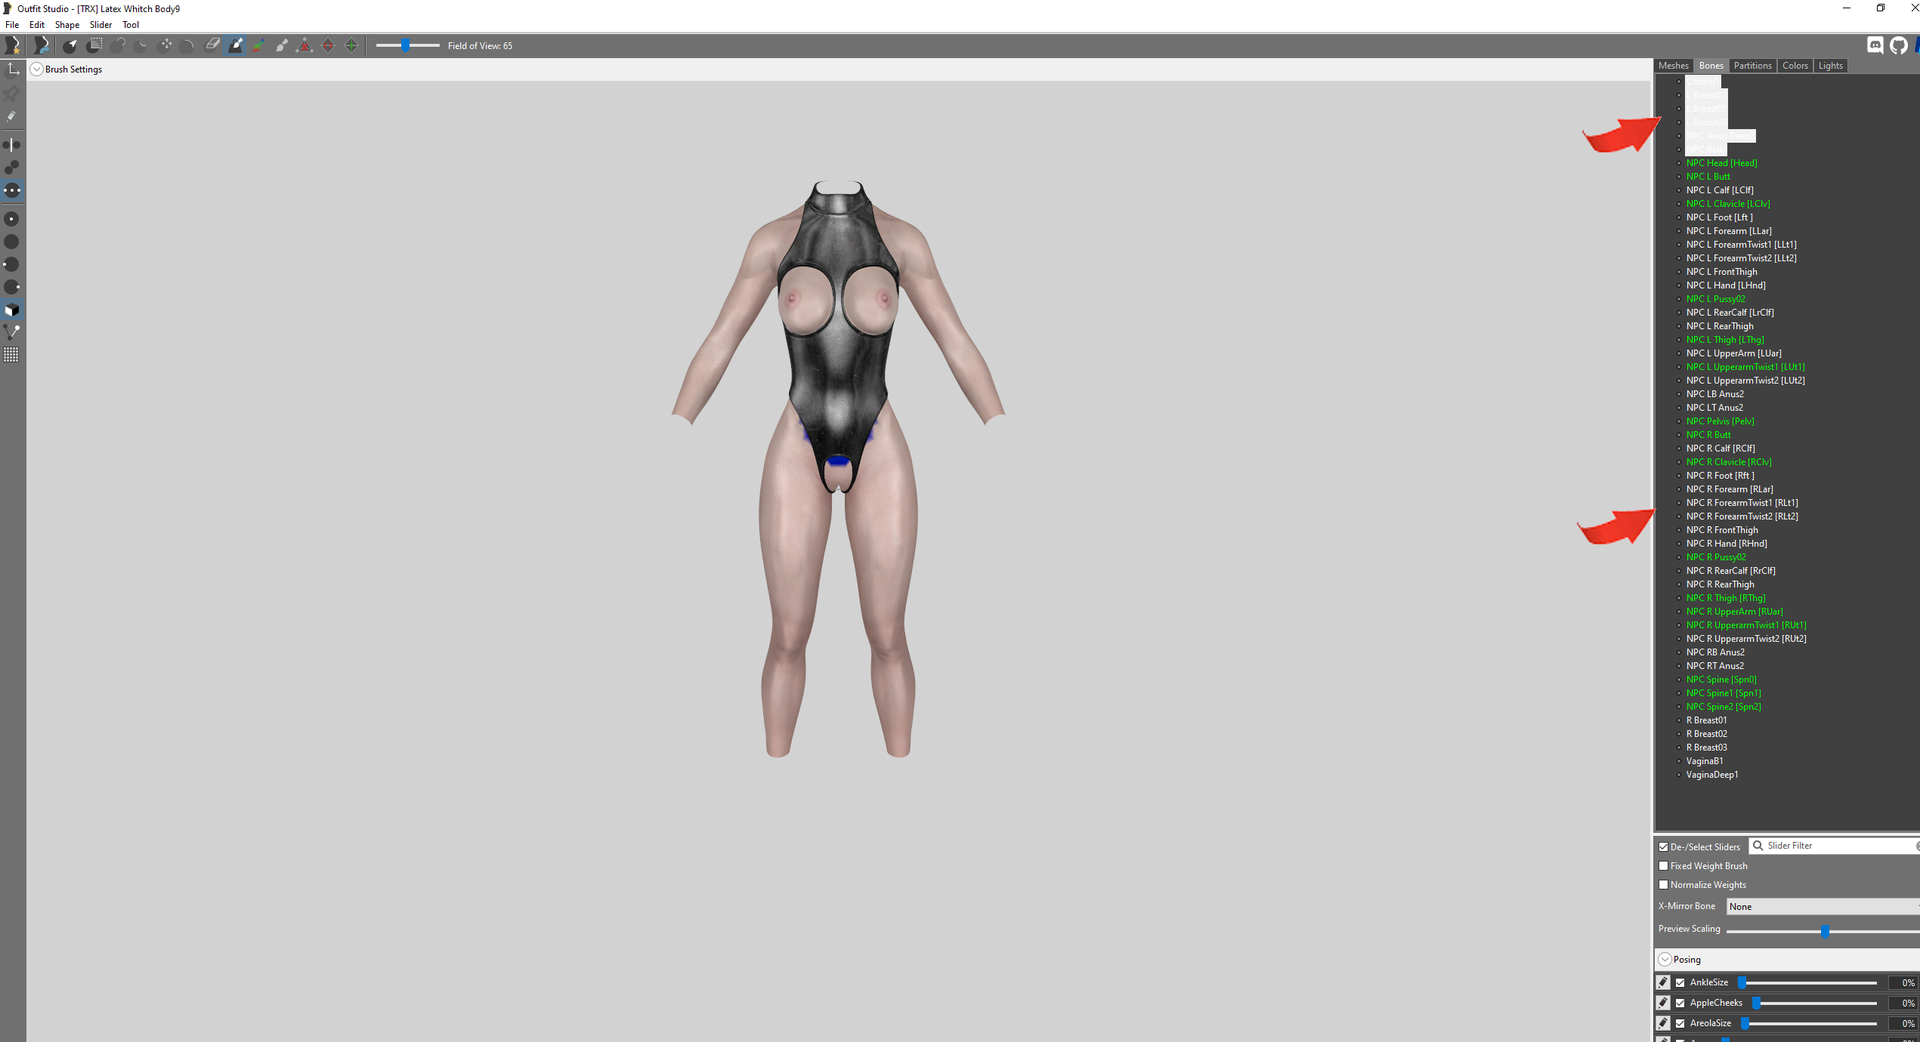Select the NPC R Hand [RHnd] bone

pos(1726,544)
